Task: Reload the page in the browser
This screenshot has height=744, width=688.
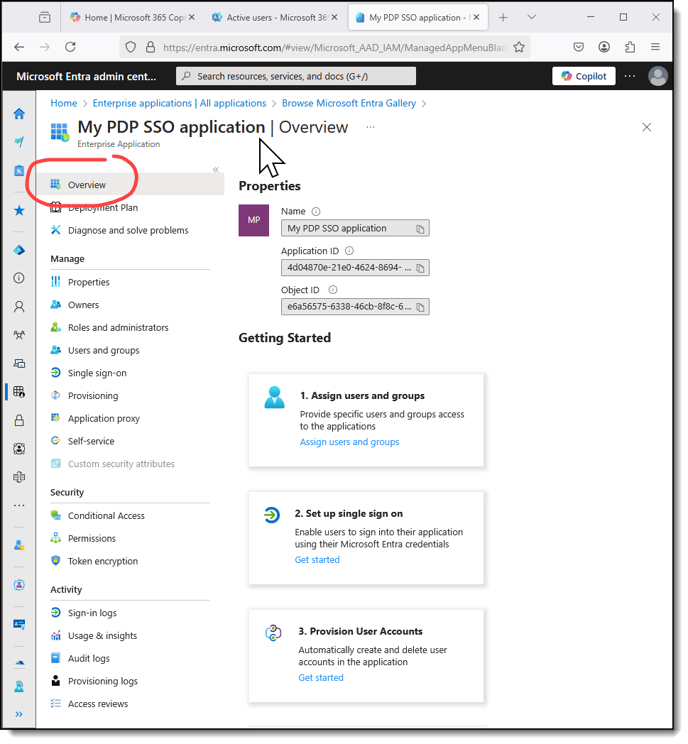Action: coord(70,47)
